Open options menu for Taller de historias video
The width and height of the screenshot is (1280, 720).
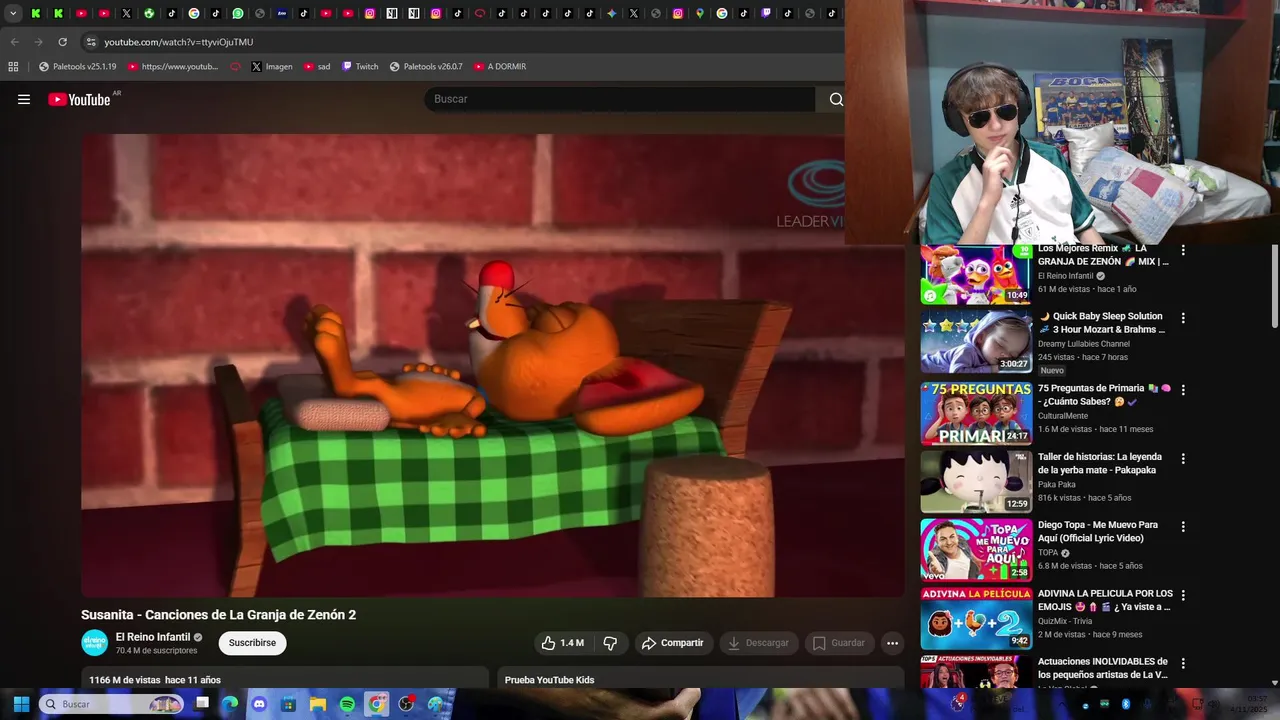[x=1183, y=458]
